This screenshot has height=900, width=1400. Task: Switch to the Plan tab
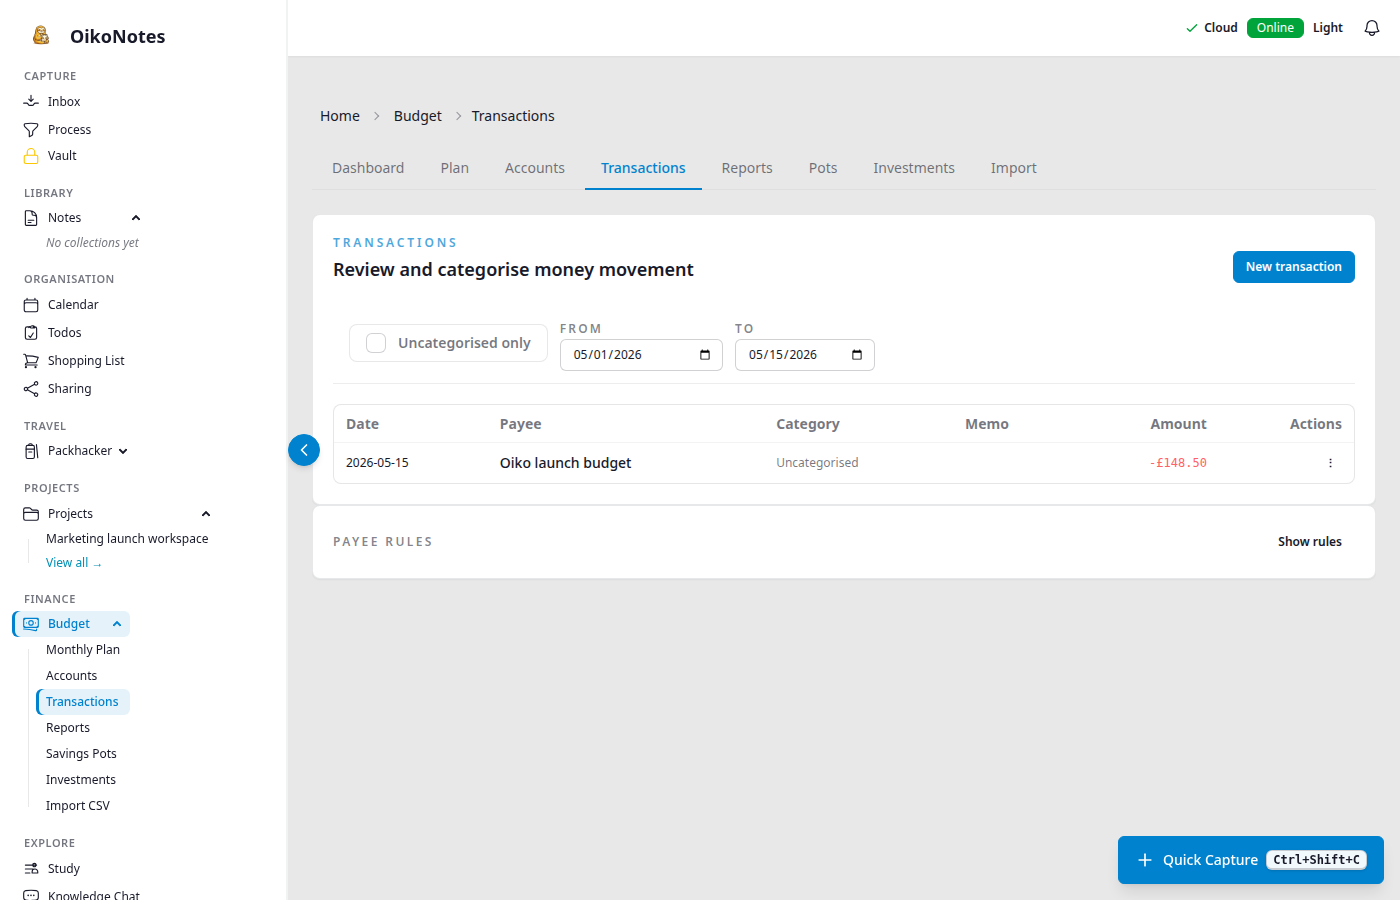pos(455,168)
